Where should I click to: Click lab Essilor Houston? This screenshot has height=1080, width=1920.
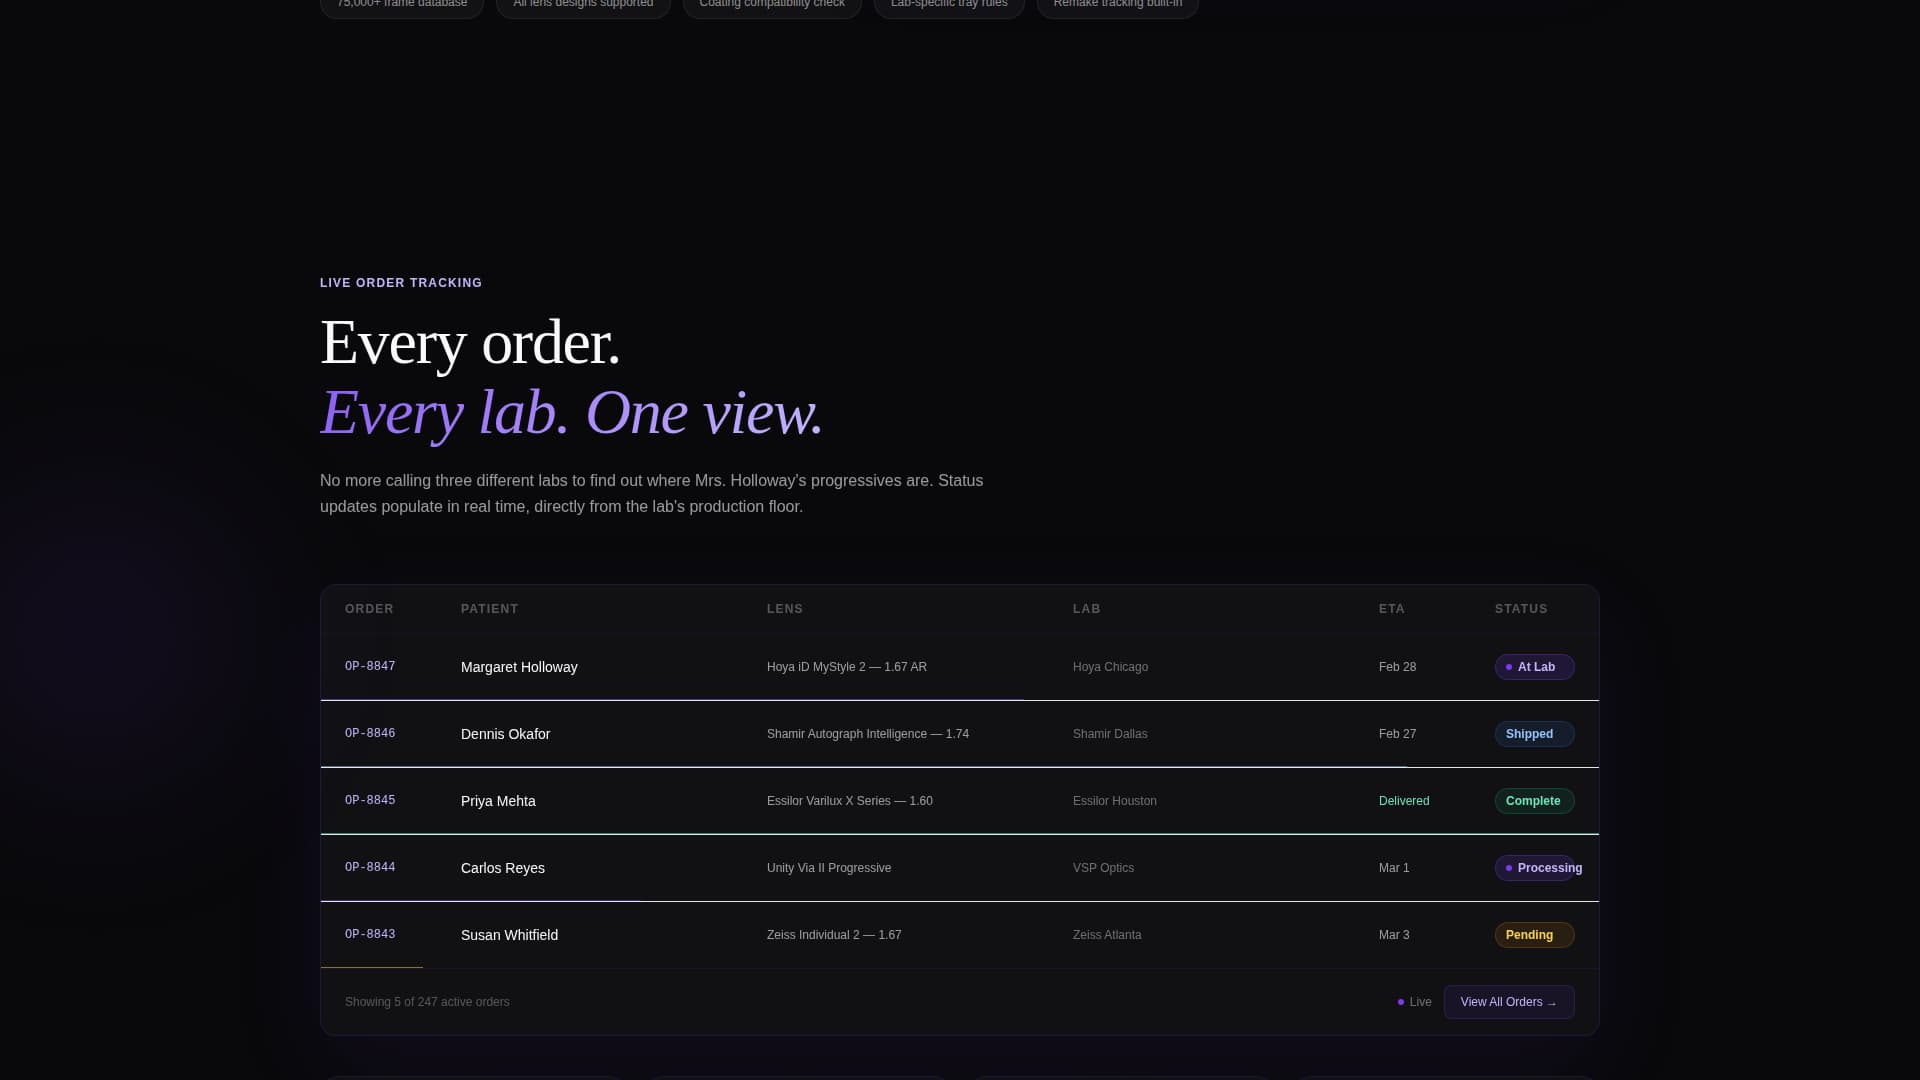tap(1115, 801)
